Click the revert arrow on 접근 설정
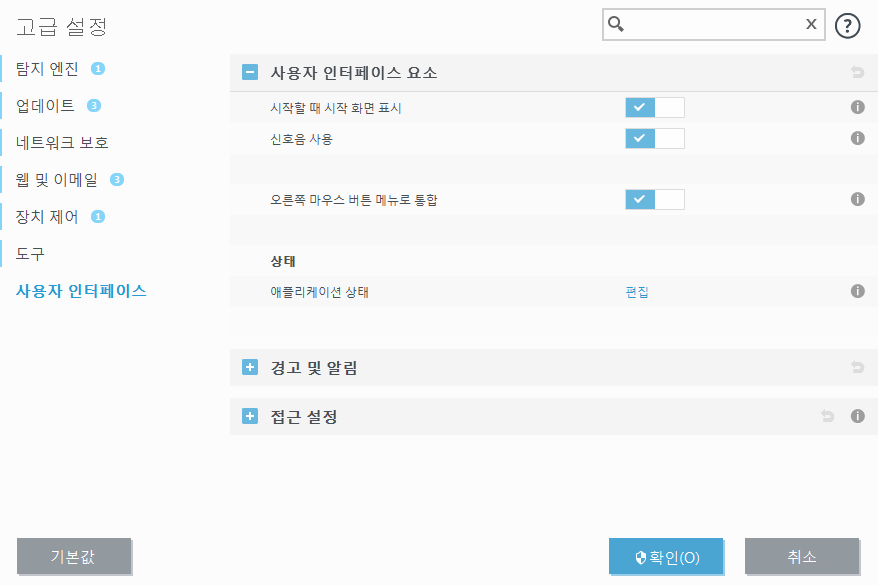This screenshot has width=878, height=585. [827, 416]
